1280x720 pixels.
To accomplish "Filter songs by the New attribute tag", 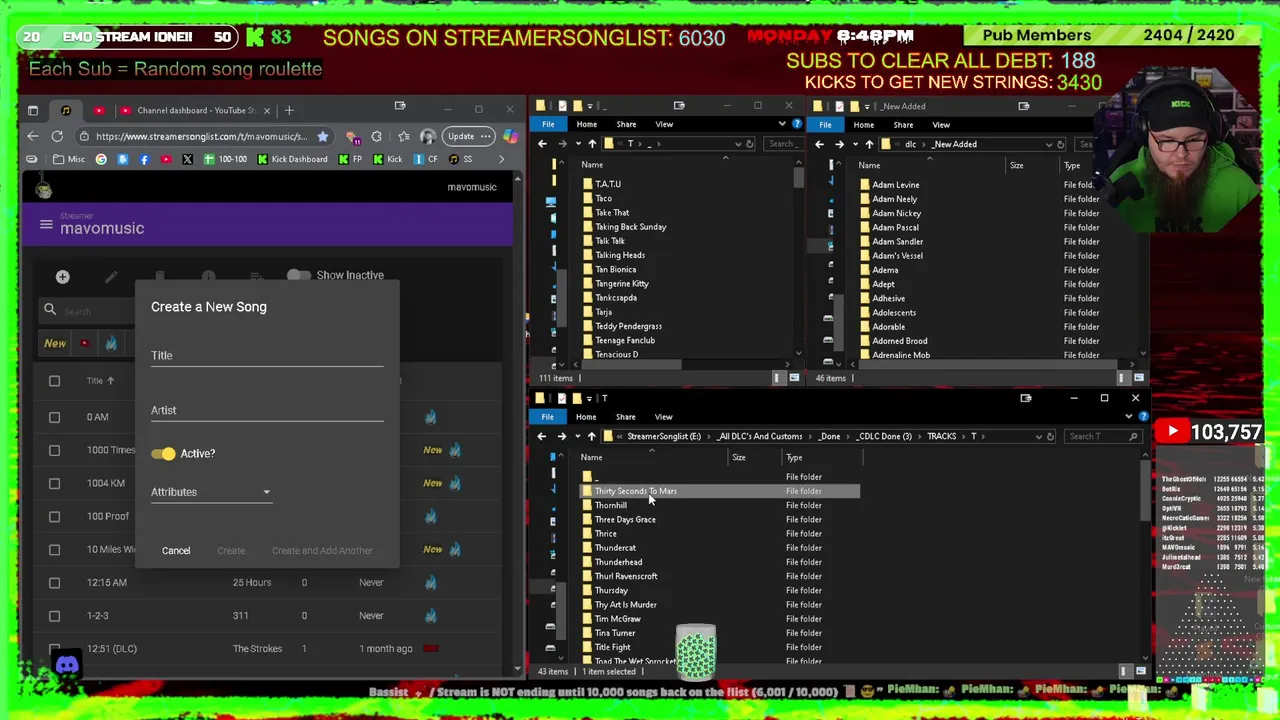I will pyautogui.click(x=55, y=343).
